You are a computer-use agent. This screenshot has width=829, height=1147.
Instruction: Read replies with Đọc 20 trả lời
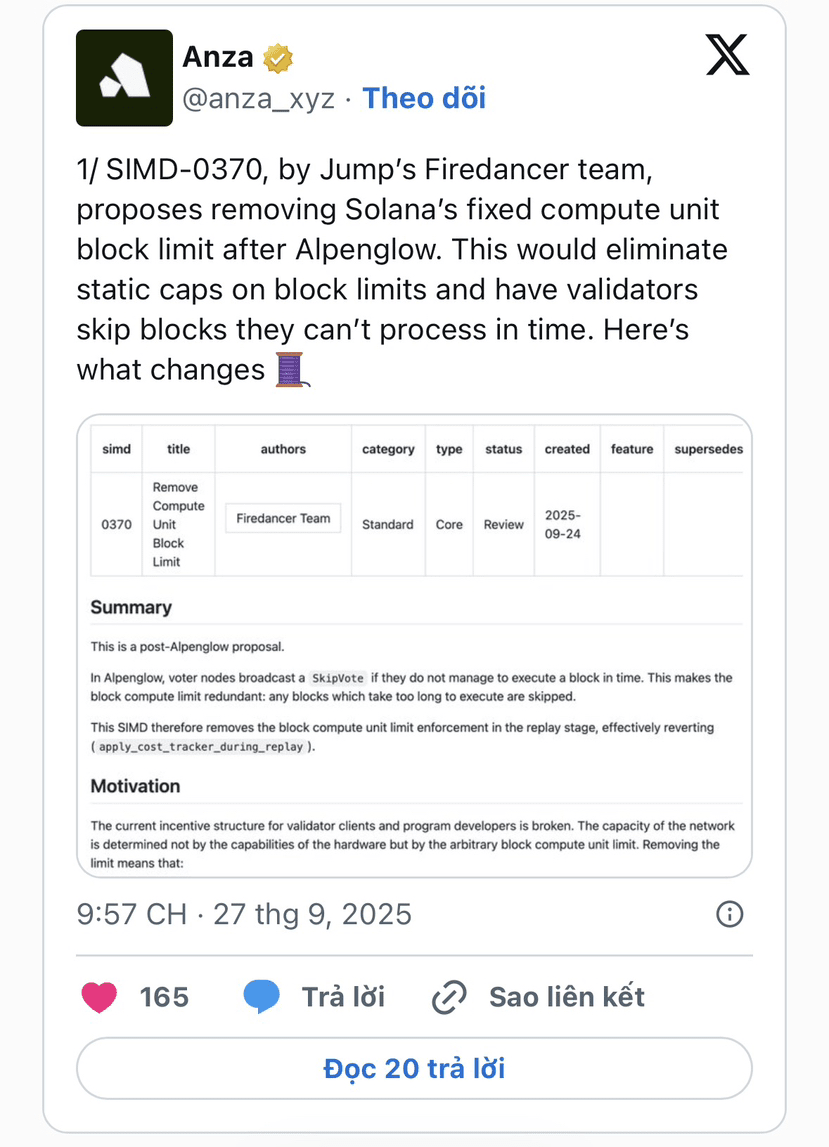point(414,1068)
